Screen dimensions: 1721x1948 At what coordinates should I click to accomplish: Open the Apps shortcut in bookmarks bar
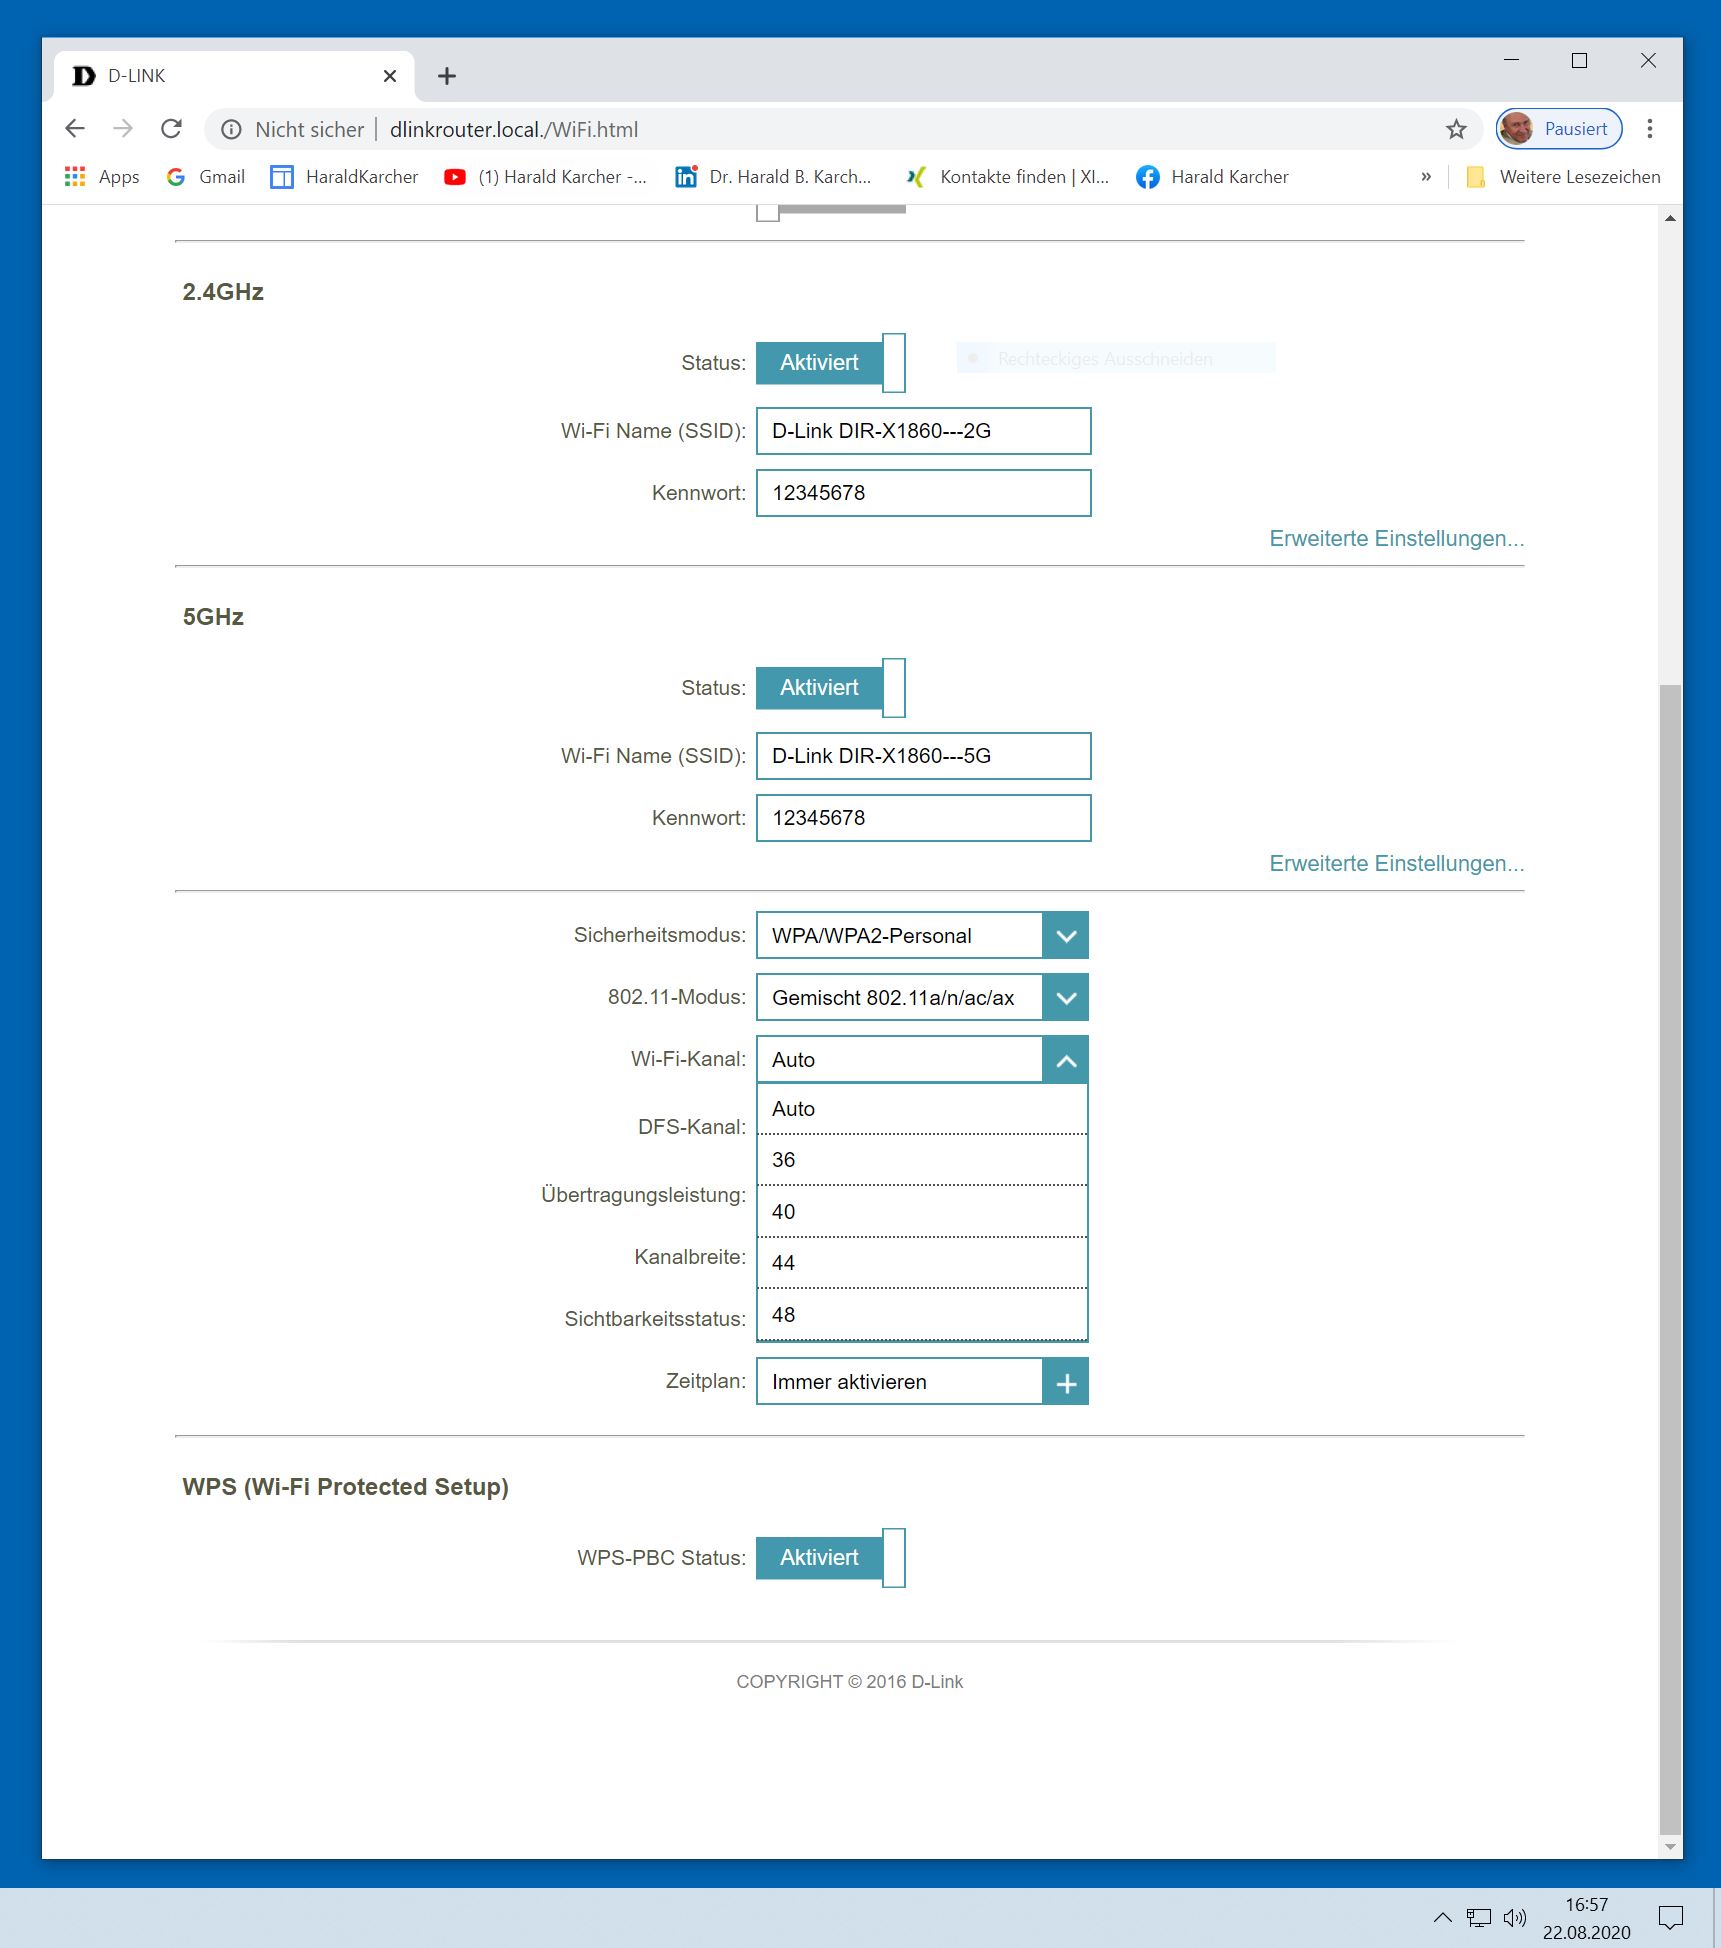[x=102, y=177]
